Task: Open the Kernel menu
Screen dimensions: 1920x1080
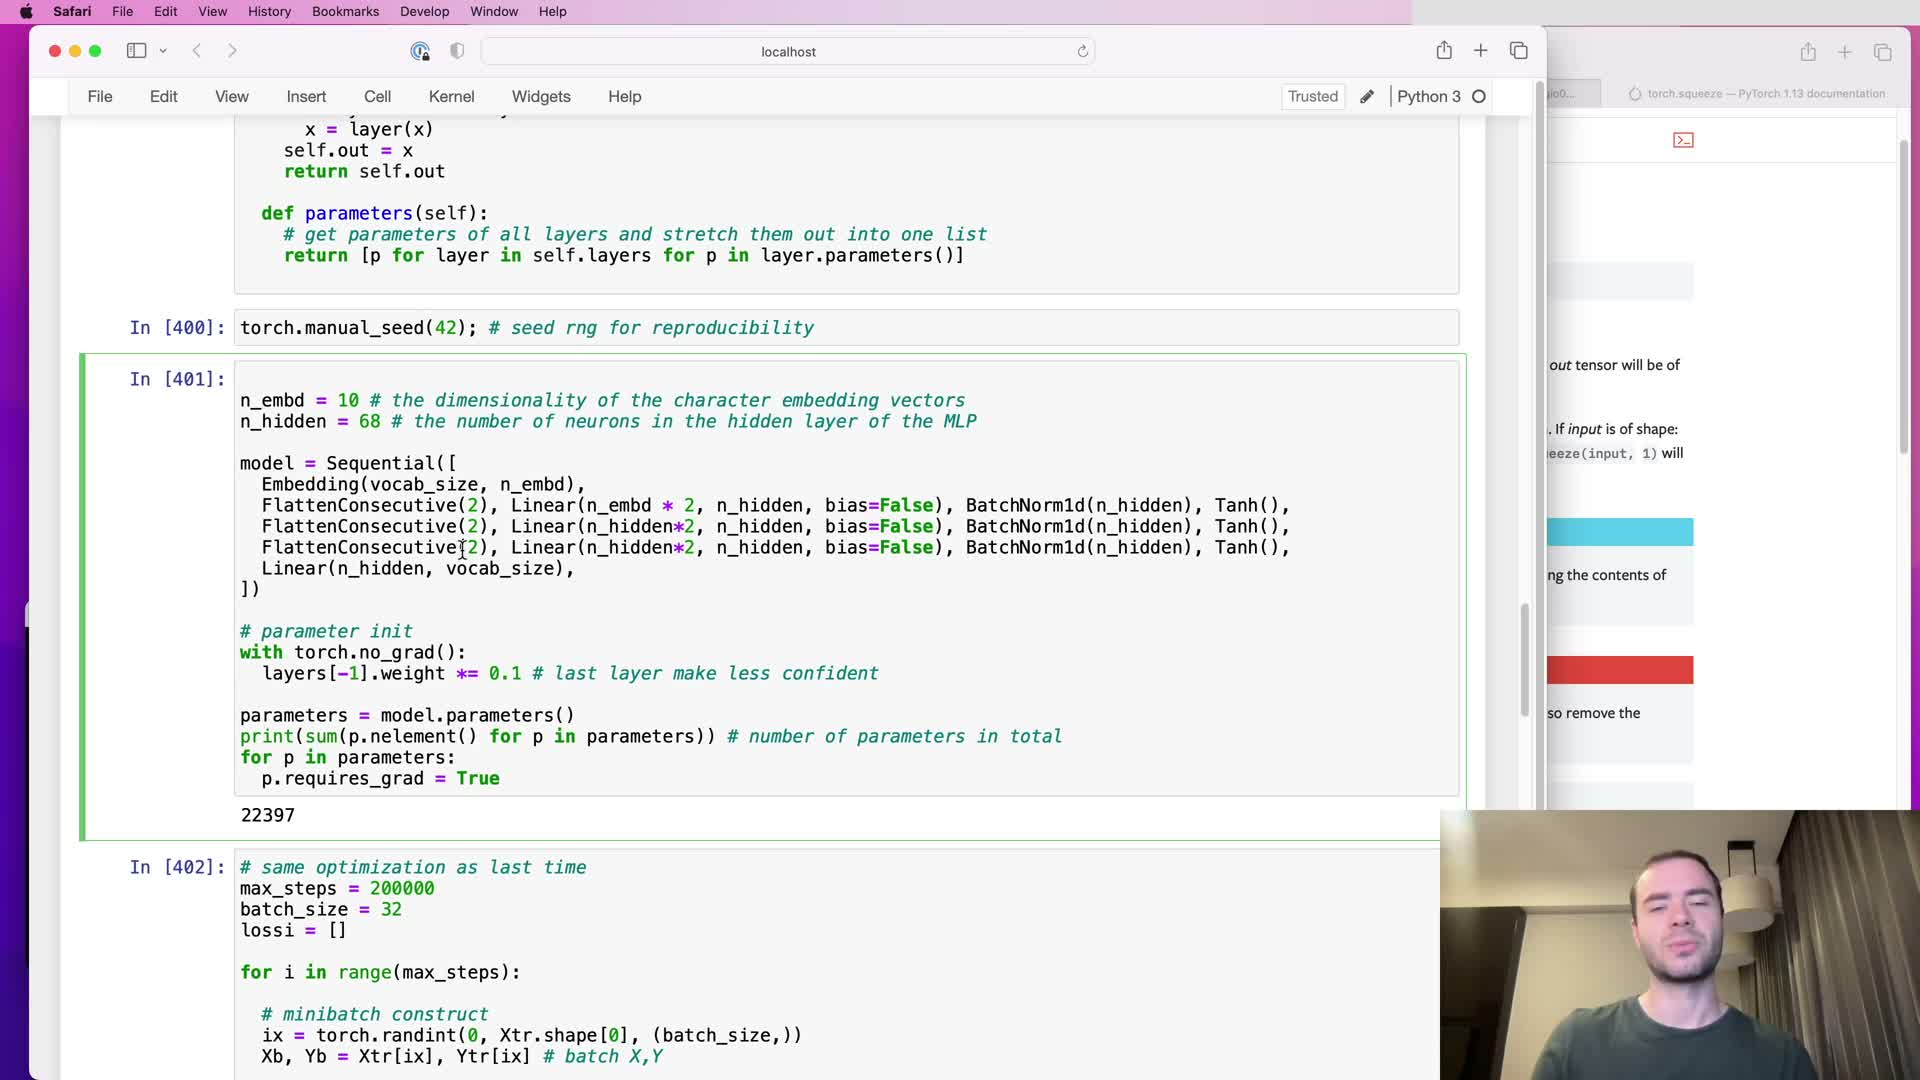Action: tap(451, 97)
